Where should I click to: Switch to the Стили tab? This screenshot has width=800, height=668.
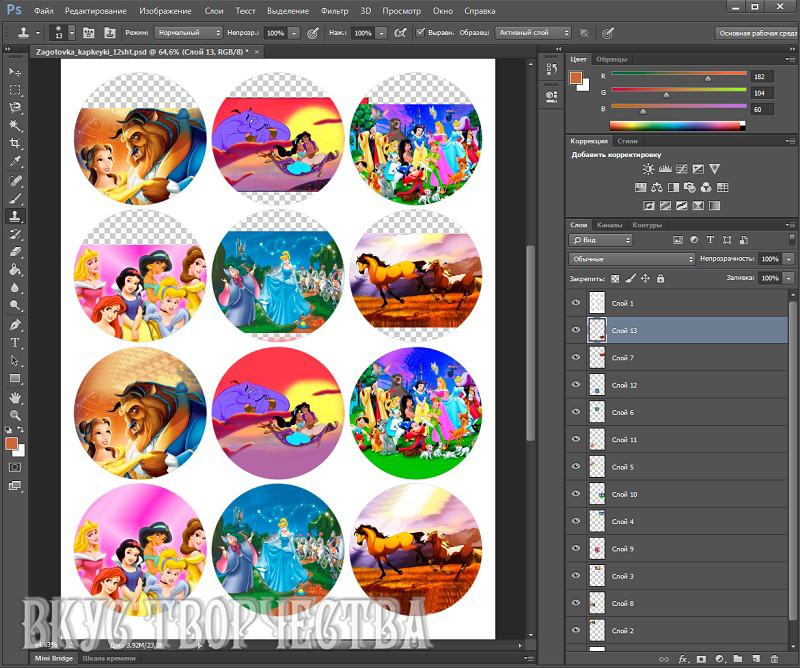(627, 141)
